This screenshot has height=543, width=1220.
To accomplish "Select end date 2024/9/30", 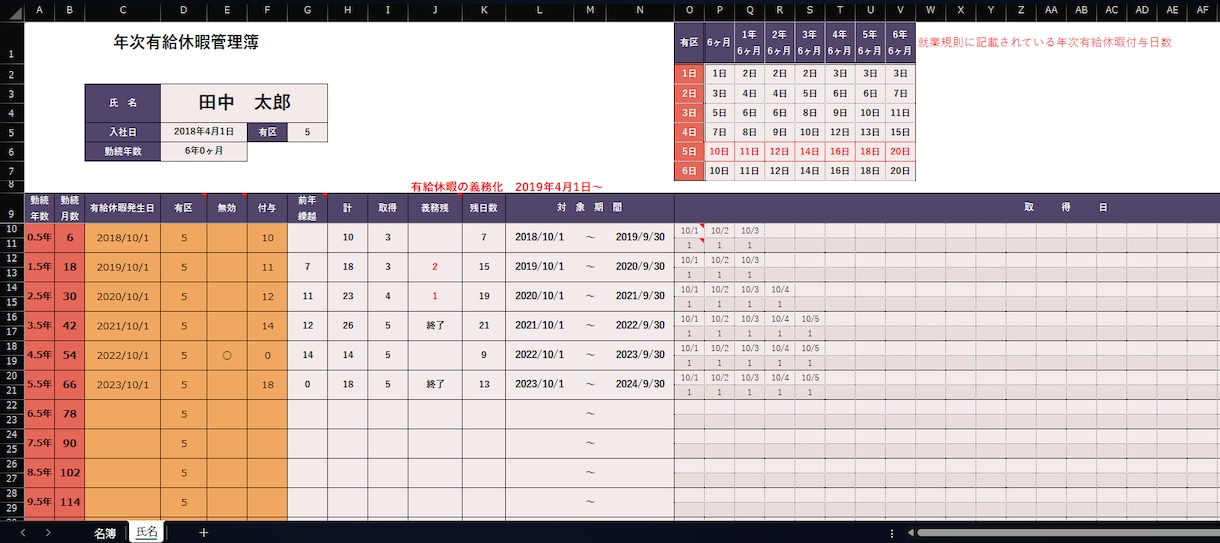I will click(x=640, y=384).
